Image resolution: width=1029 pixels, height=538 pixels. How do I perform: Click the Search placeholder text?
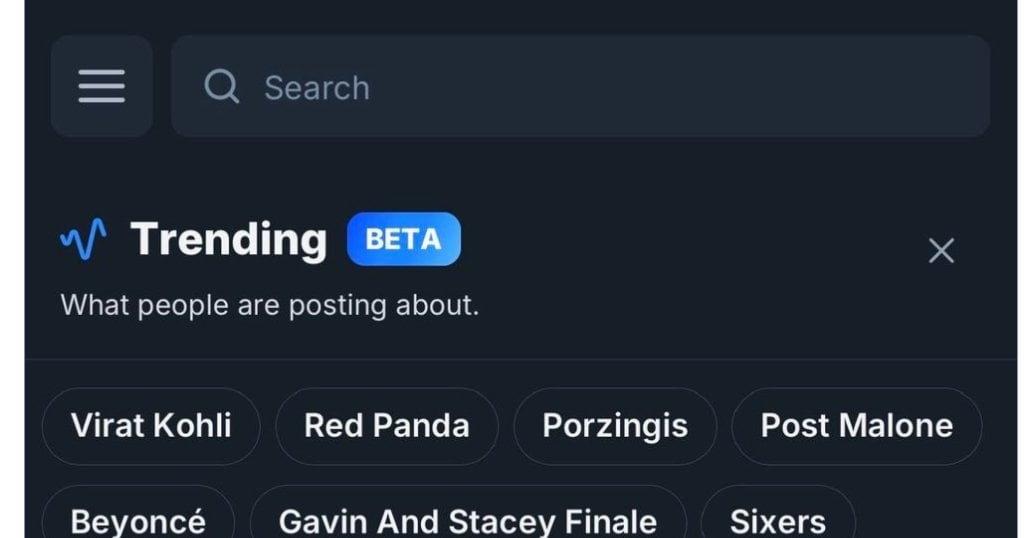[317, 87]
